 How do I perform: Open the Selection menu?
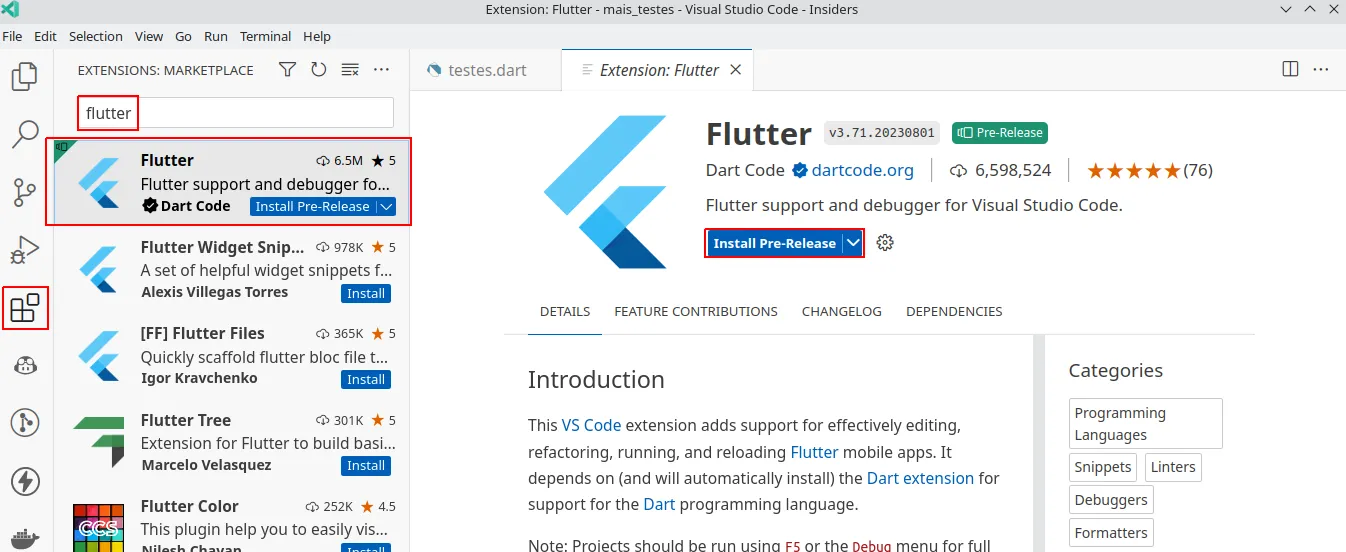(x=96, y=36)
